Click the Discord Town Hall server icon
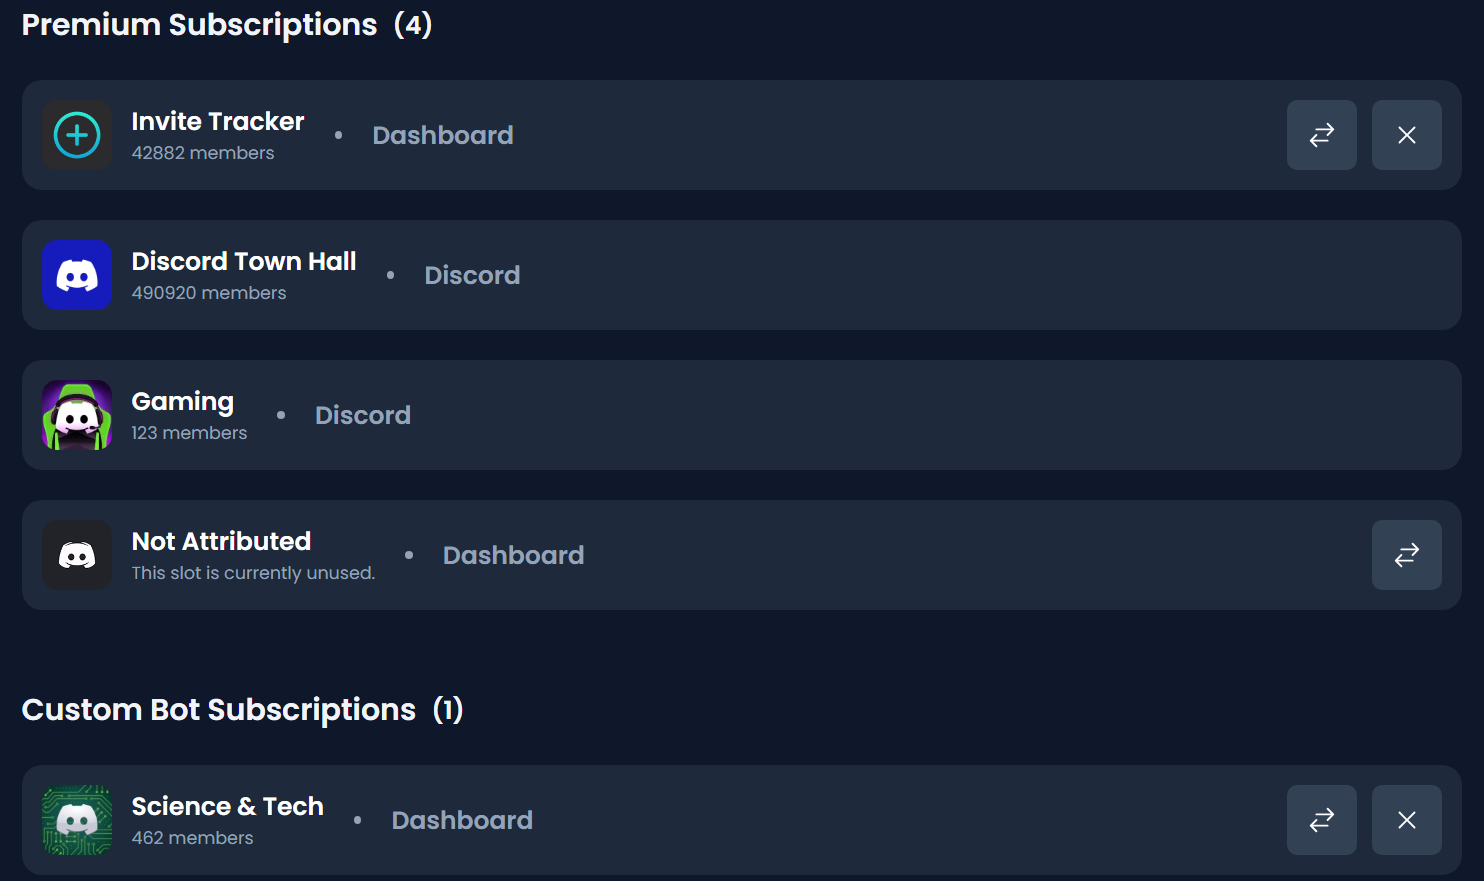 pyautogui.click(x=77, y=275)
